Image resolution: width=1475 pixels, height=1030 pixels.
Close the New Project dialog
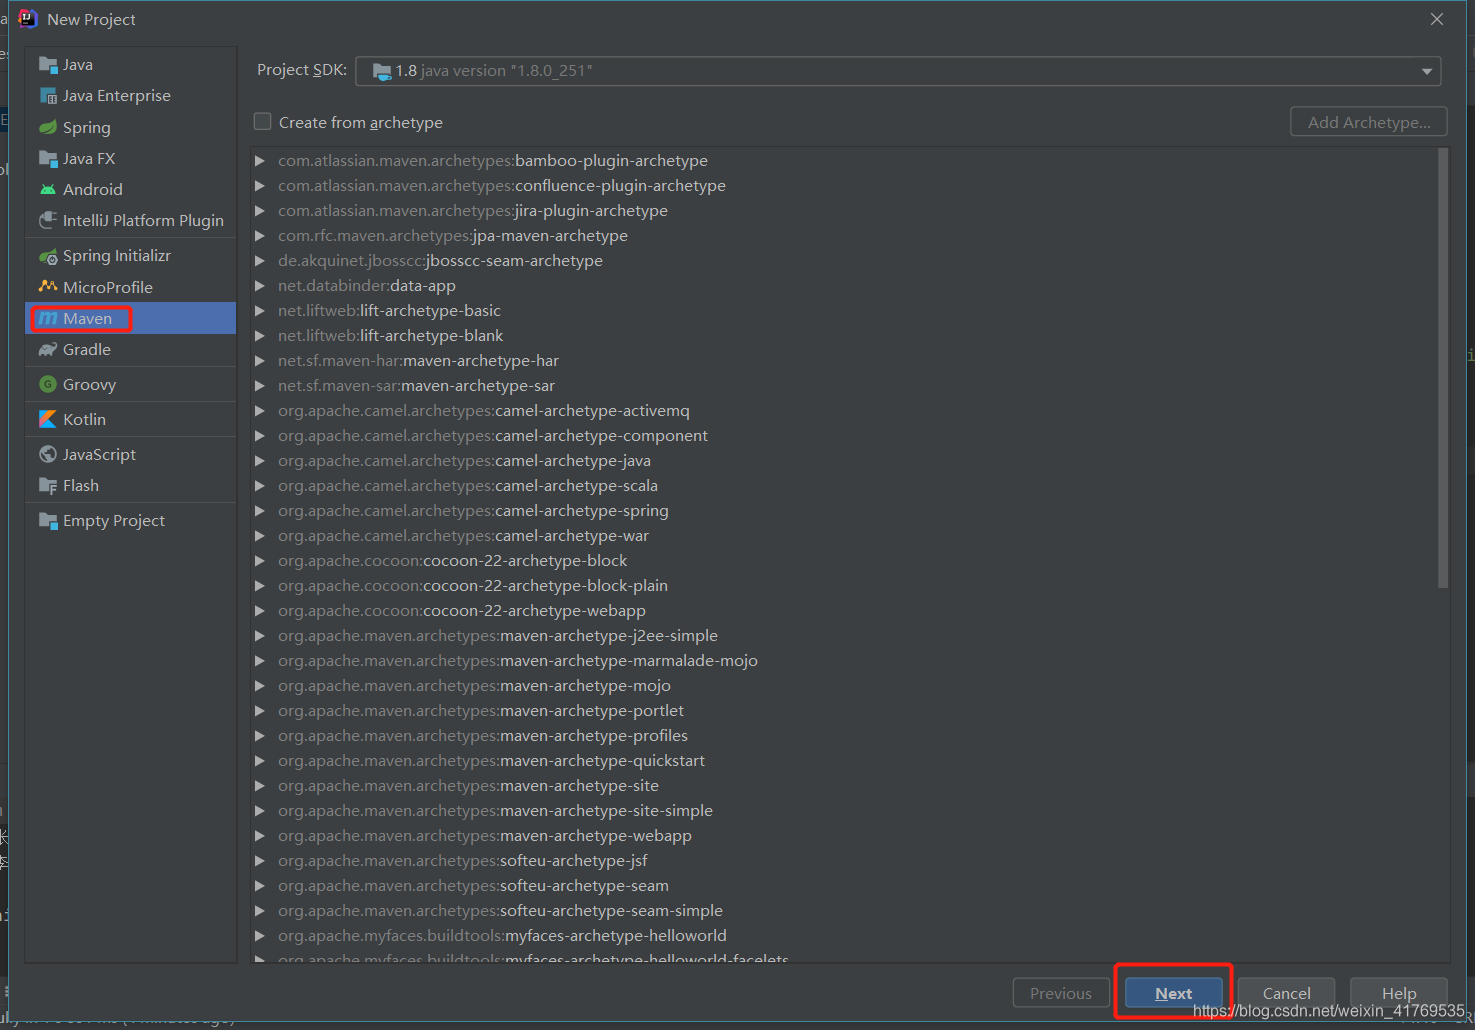[x=1437, y=19]
